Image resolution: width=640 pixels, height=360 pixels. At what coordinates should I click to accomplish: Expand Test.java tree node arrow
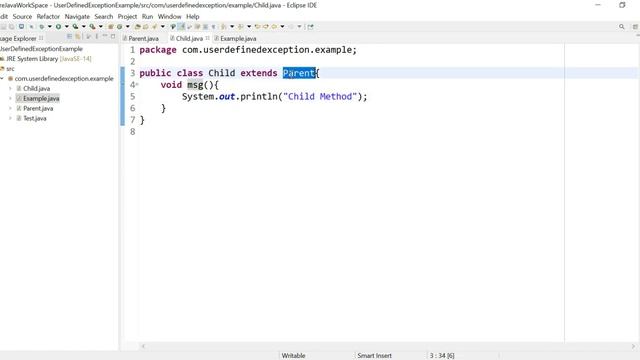[x=10, y=118]
